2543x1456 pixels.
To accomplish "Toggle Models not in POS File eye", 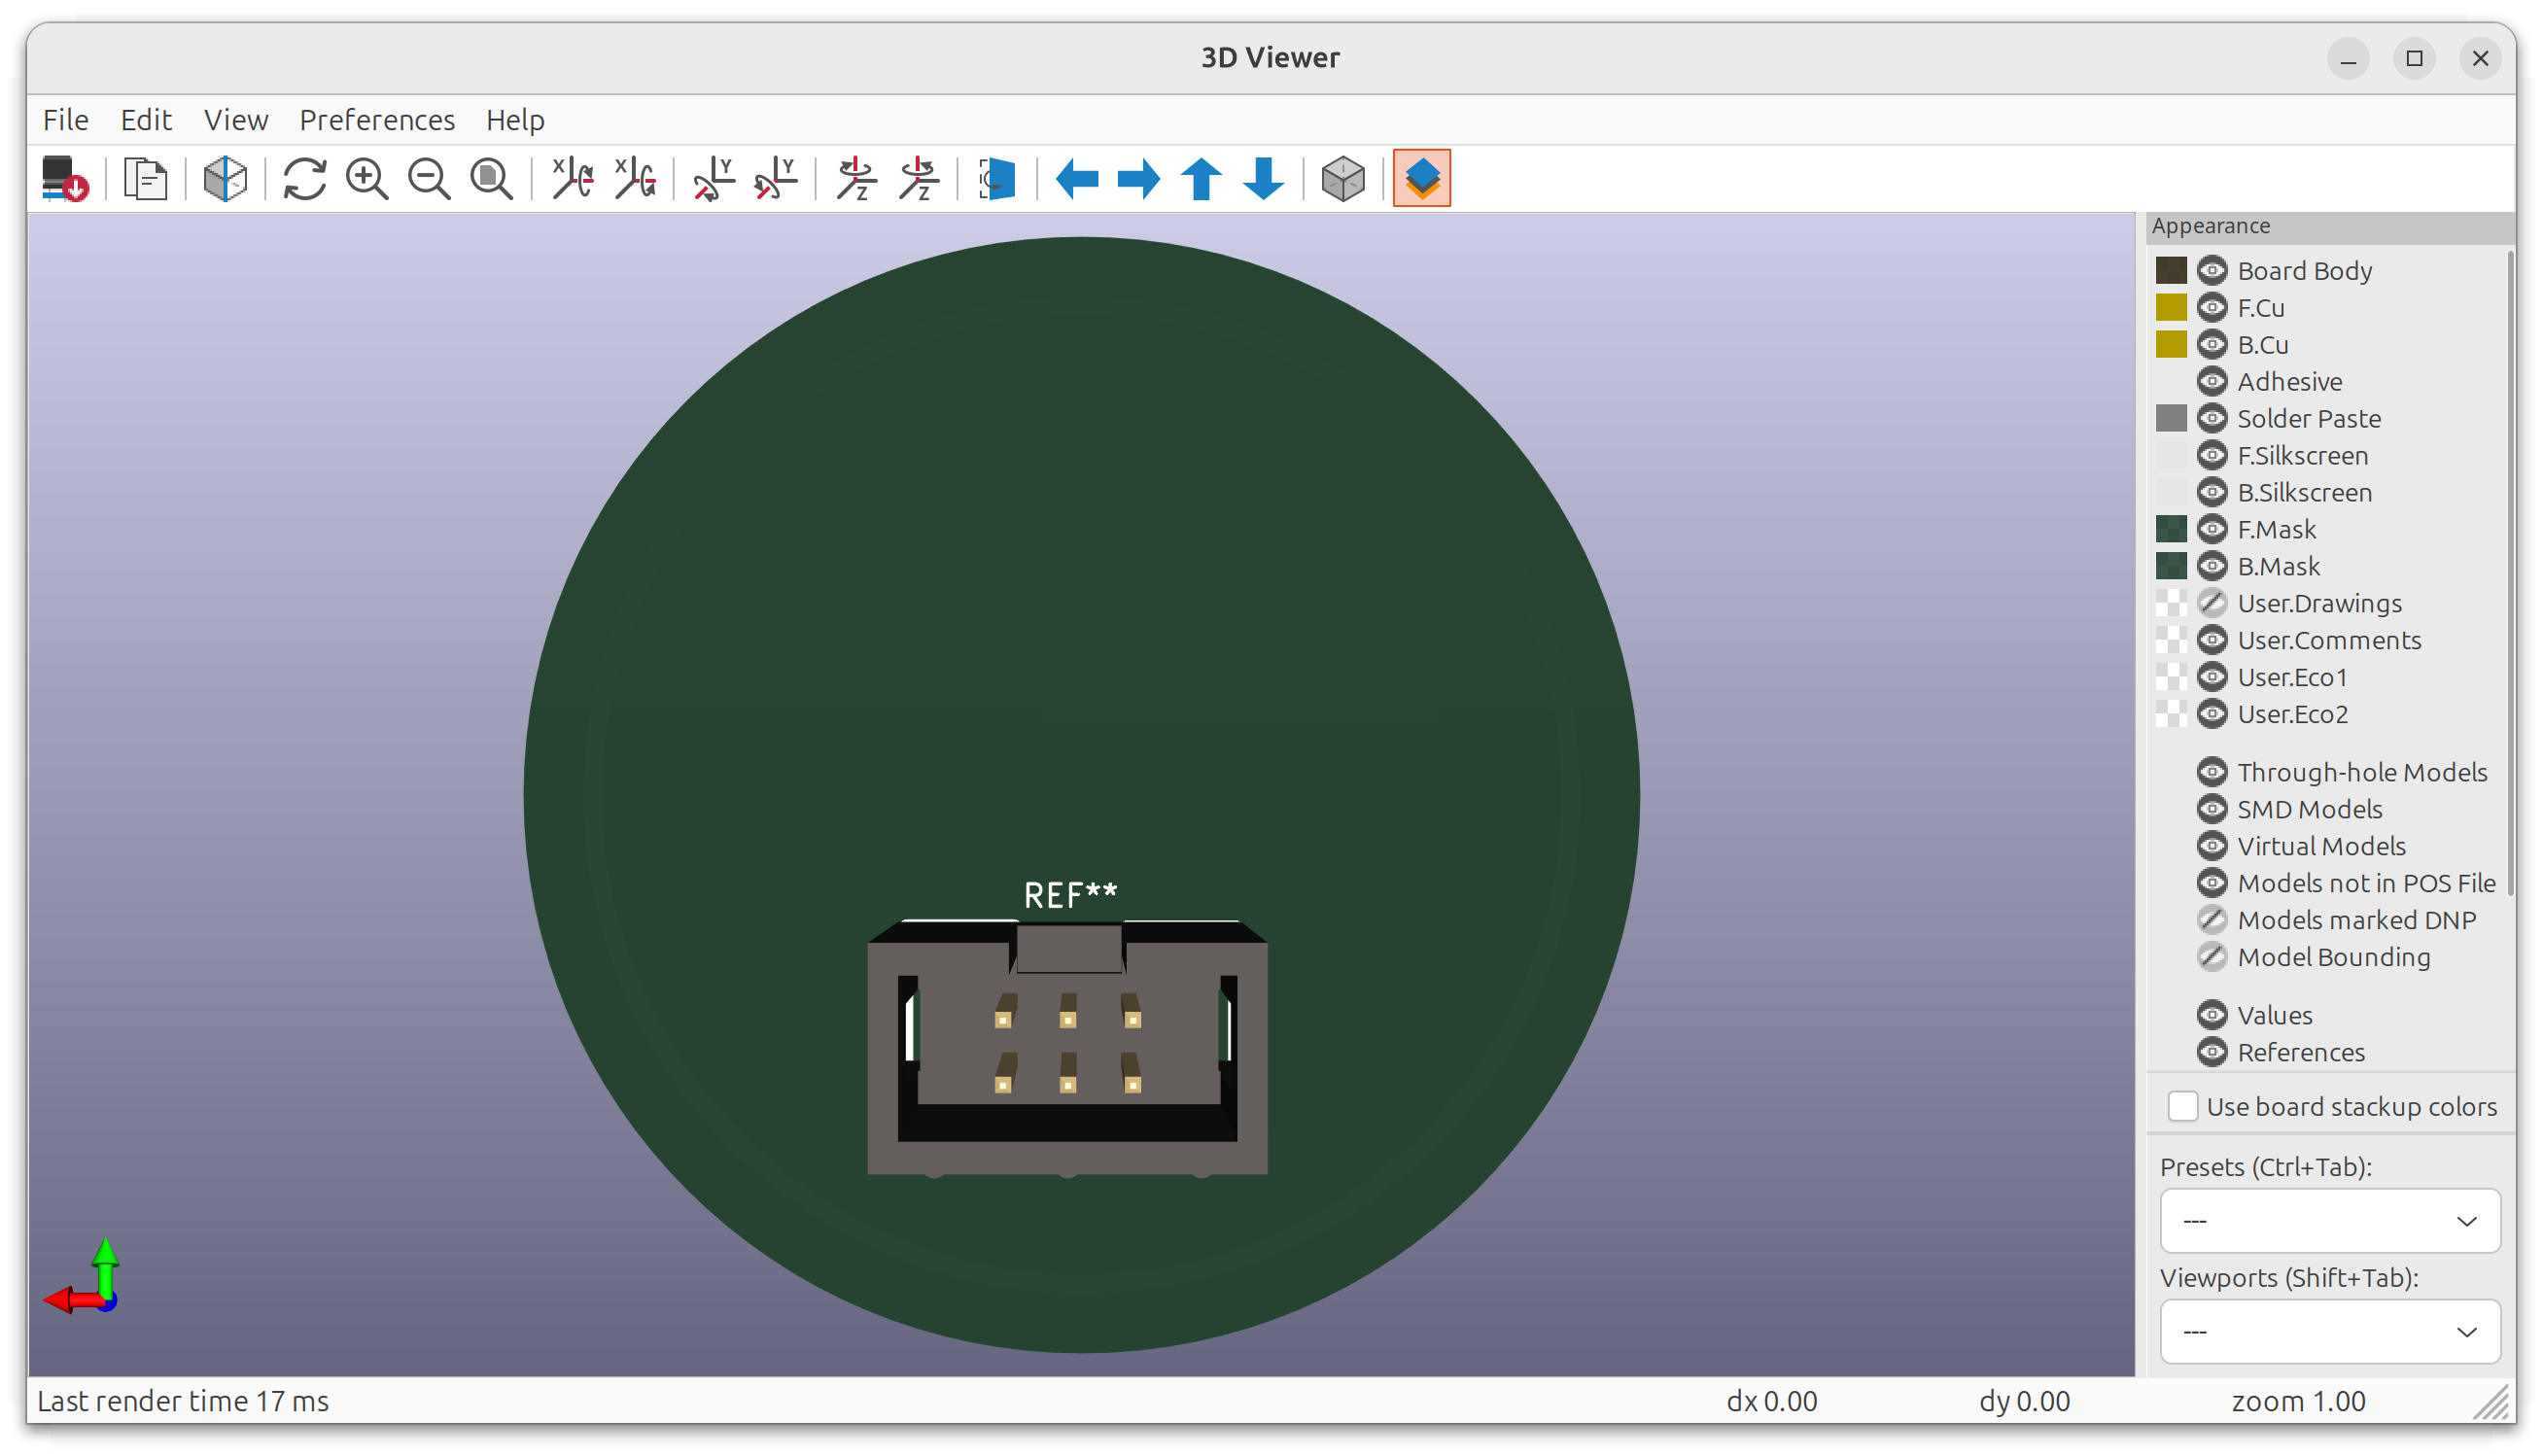I will coord(2212,884).
